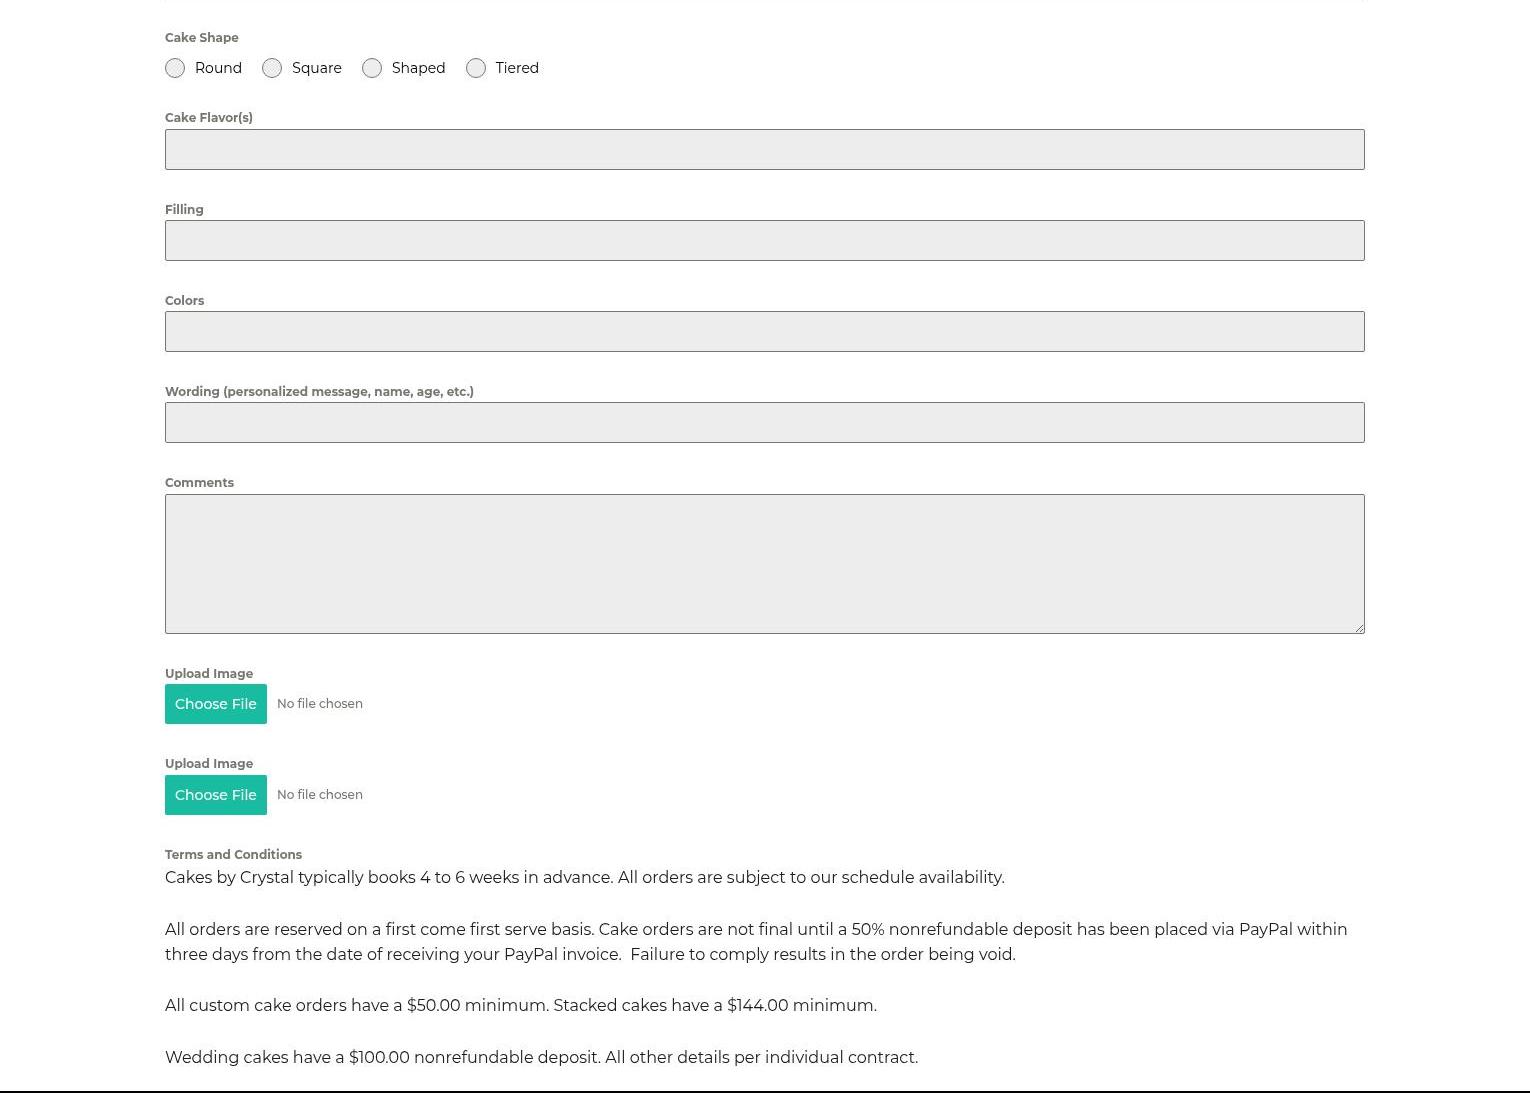Select the Square cake shape option
The image size is (1530, 1093).
point(272,68)
